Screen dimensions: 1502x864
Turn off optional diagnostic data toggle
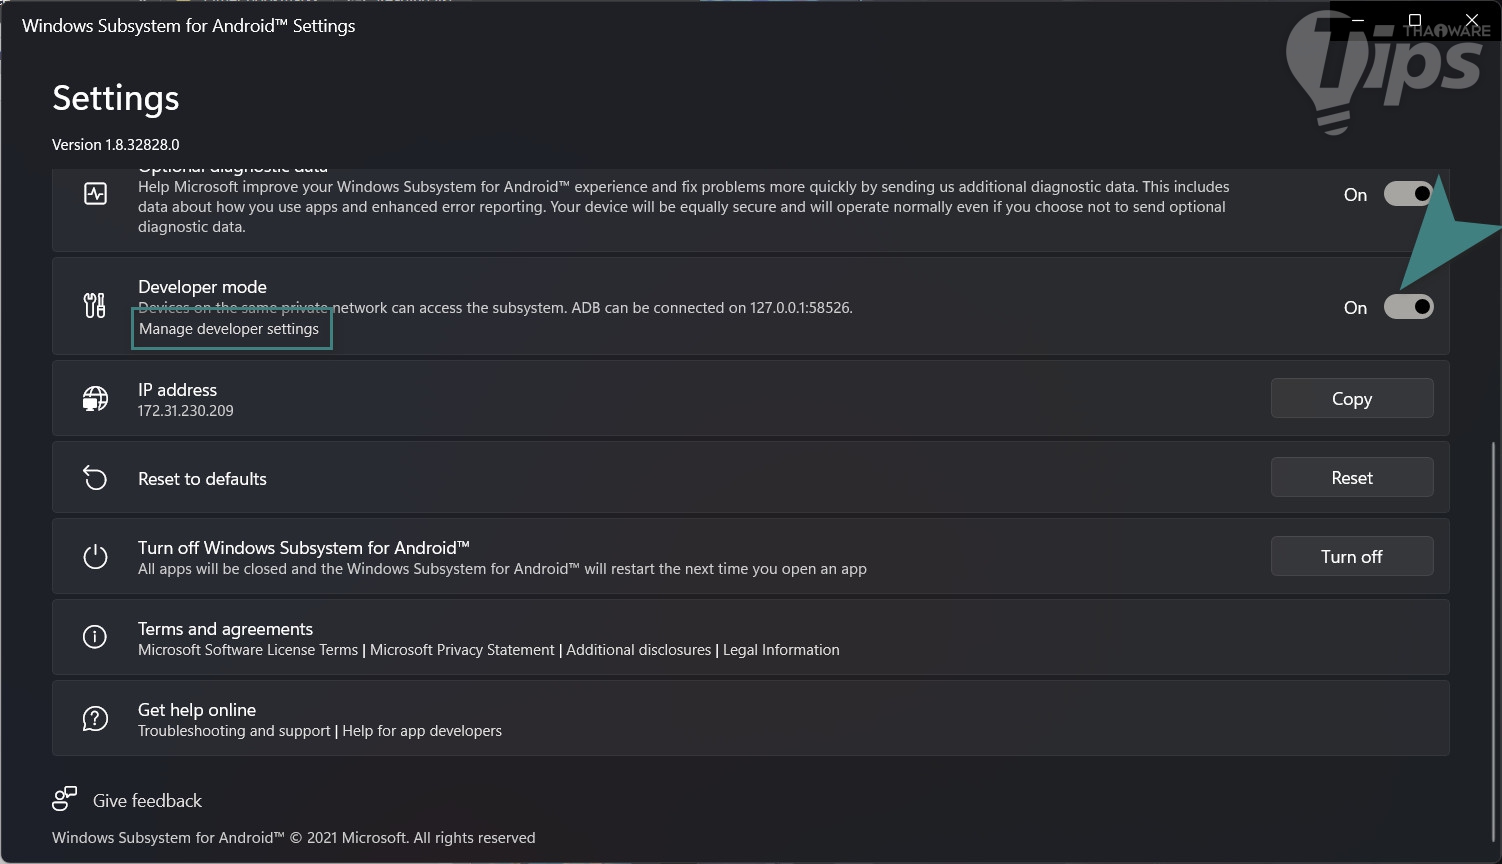(1408, 195)
